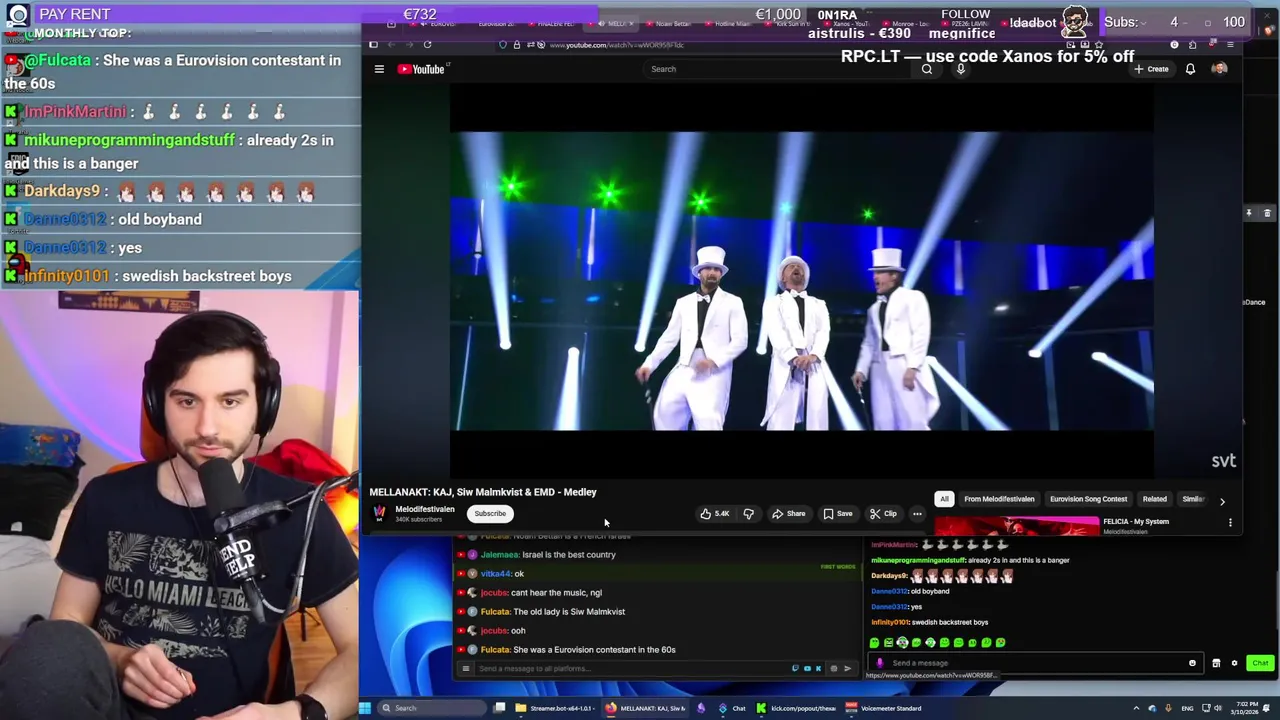Viewport: 1280px width, 720px height.
Task: Reload the page with browser refresh icon
Action: tap(427, 44)
